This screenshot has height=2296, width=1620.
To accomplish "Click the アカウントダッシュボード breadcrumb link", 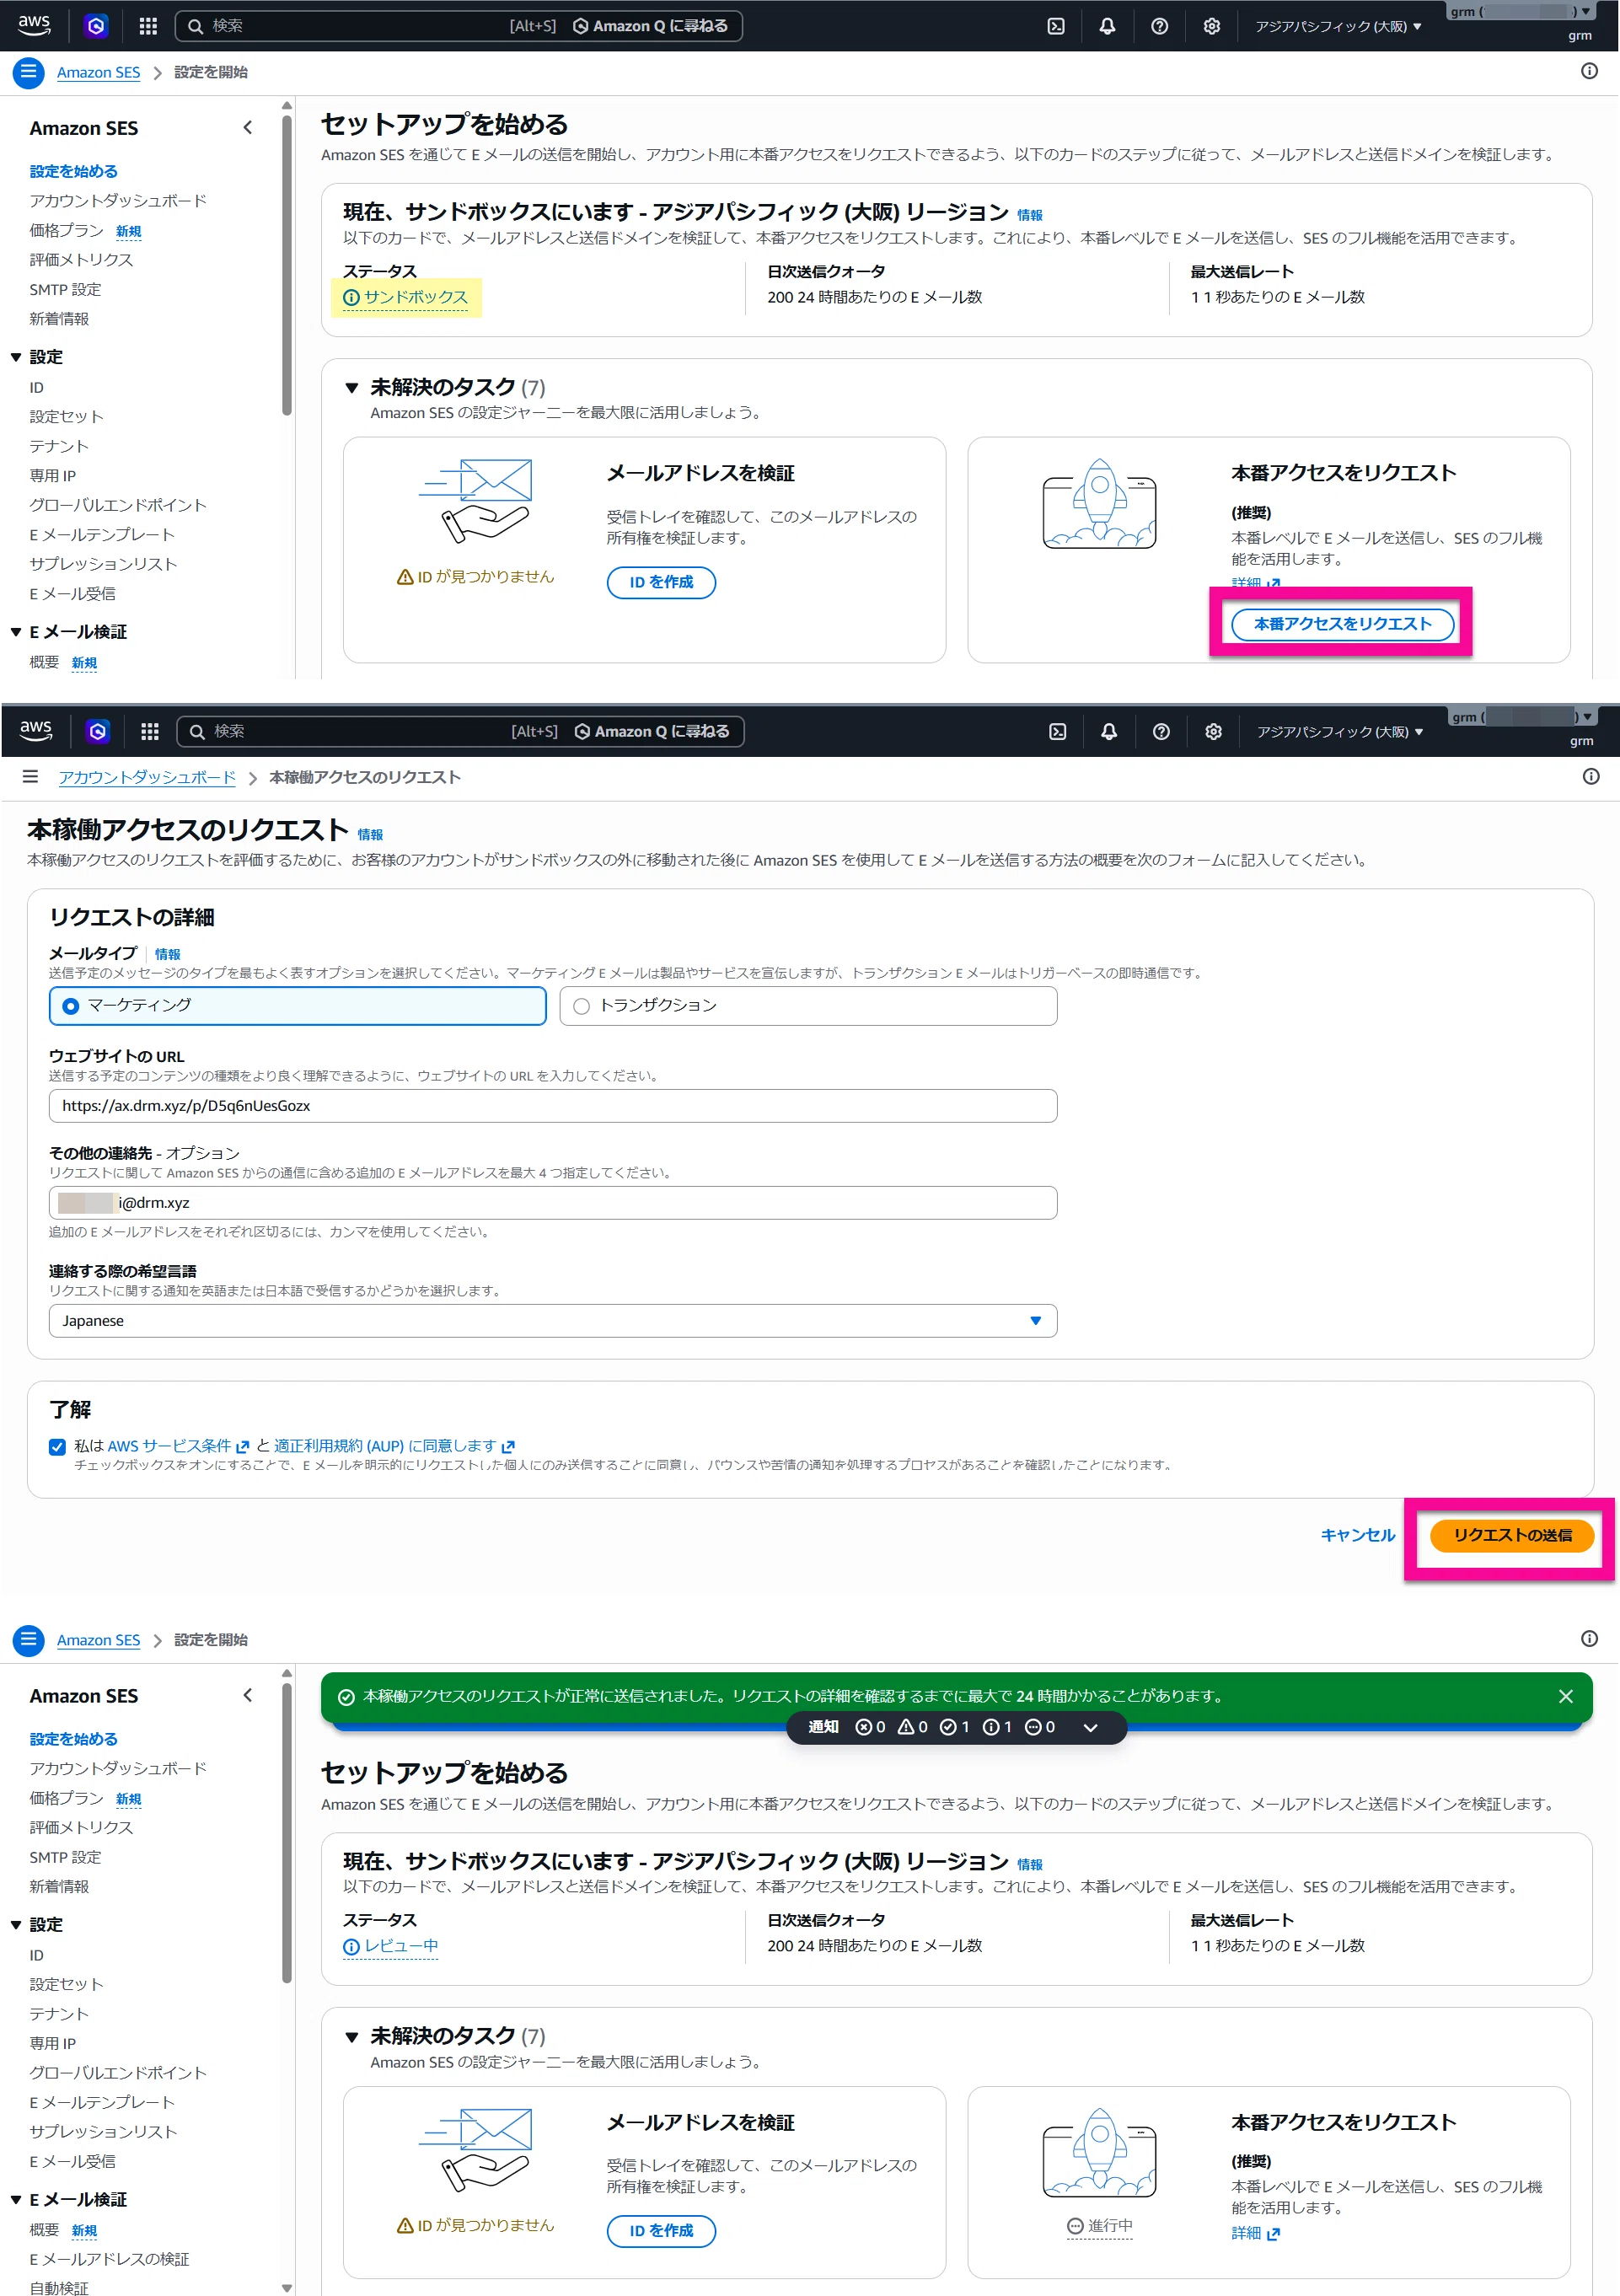I will point(147,777).
